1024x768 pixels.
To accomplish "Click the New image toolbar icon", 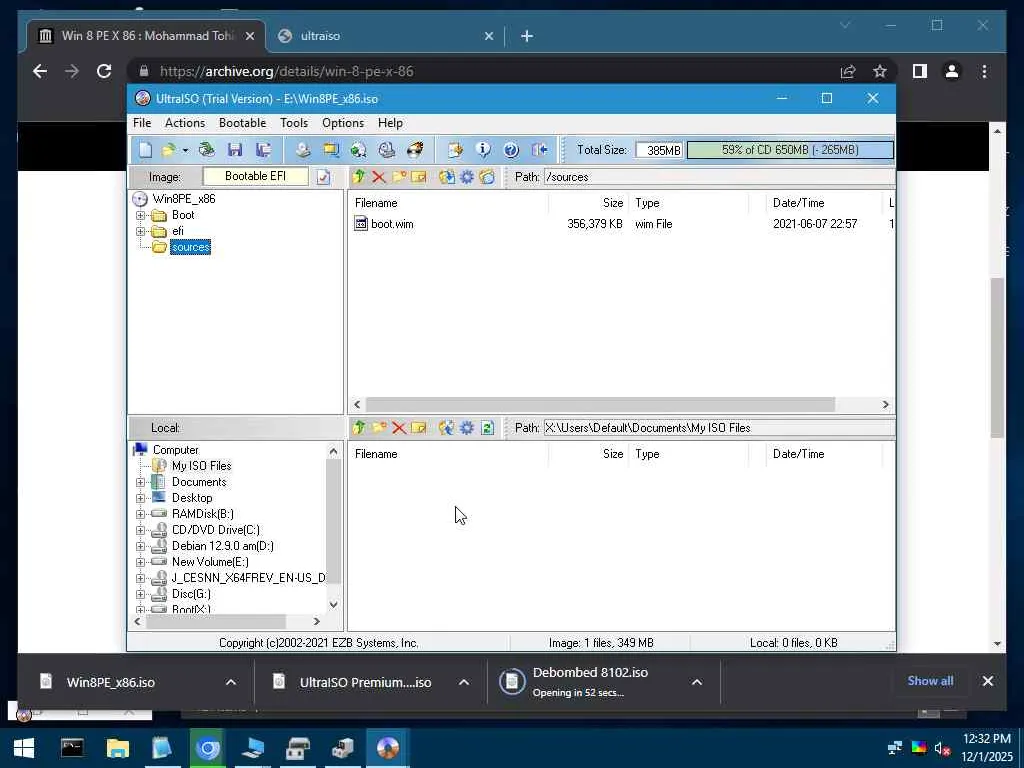I will click(x=145, y=150).
